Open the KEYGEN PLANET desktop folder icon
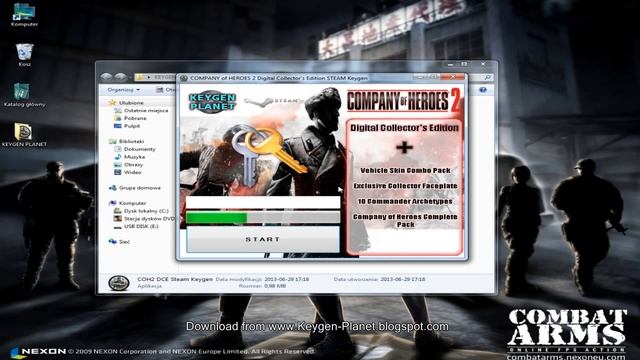Screen dimensions: 640x360 click(x=24, y=134)
